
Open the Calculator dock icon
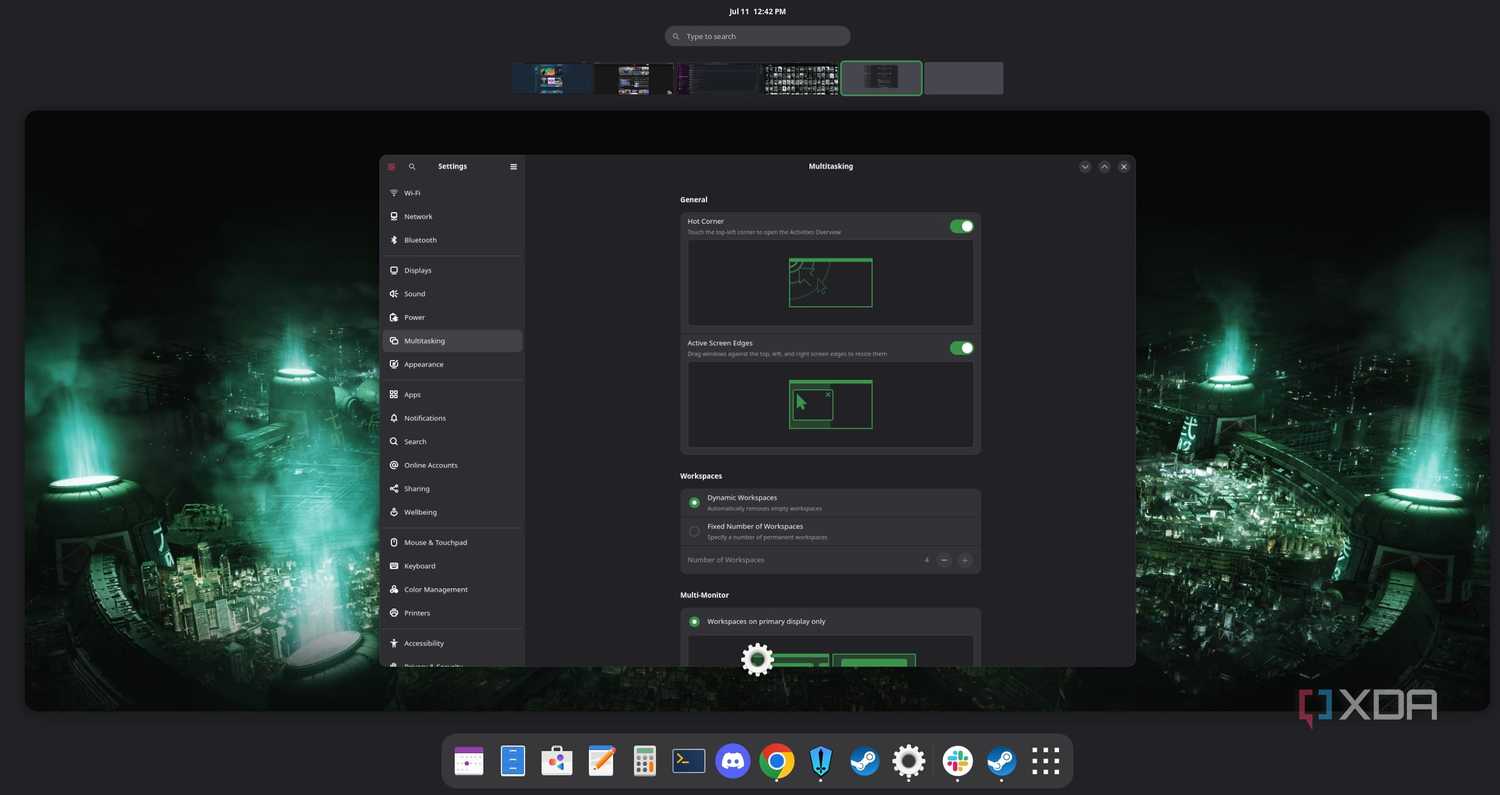[645, 761]
